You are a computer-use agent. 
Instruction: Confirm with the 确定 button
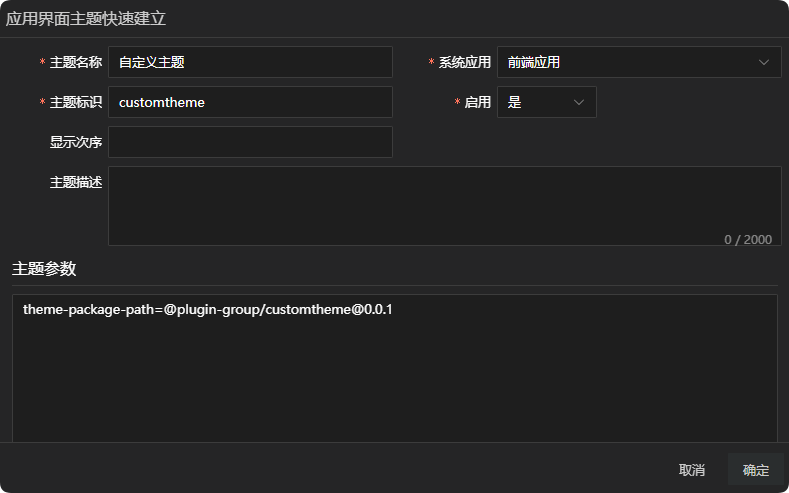point(756,470)
